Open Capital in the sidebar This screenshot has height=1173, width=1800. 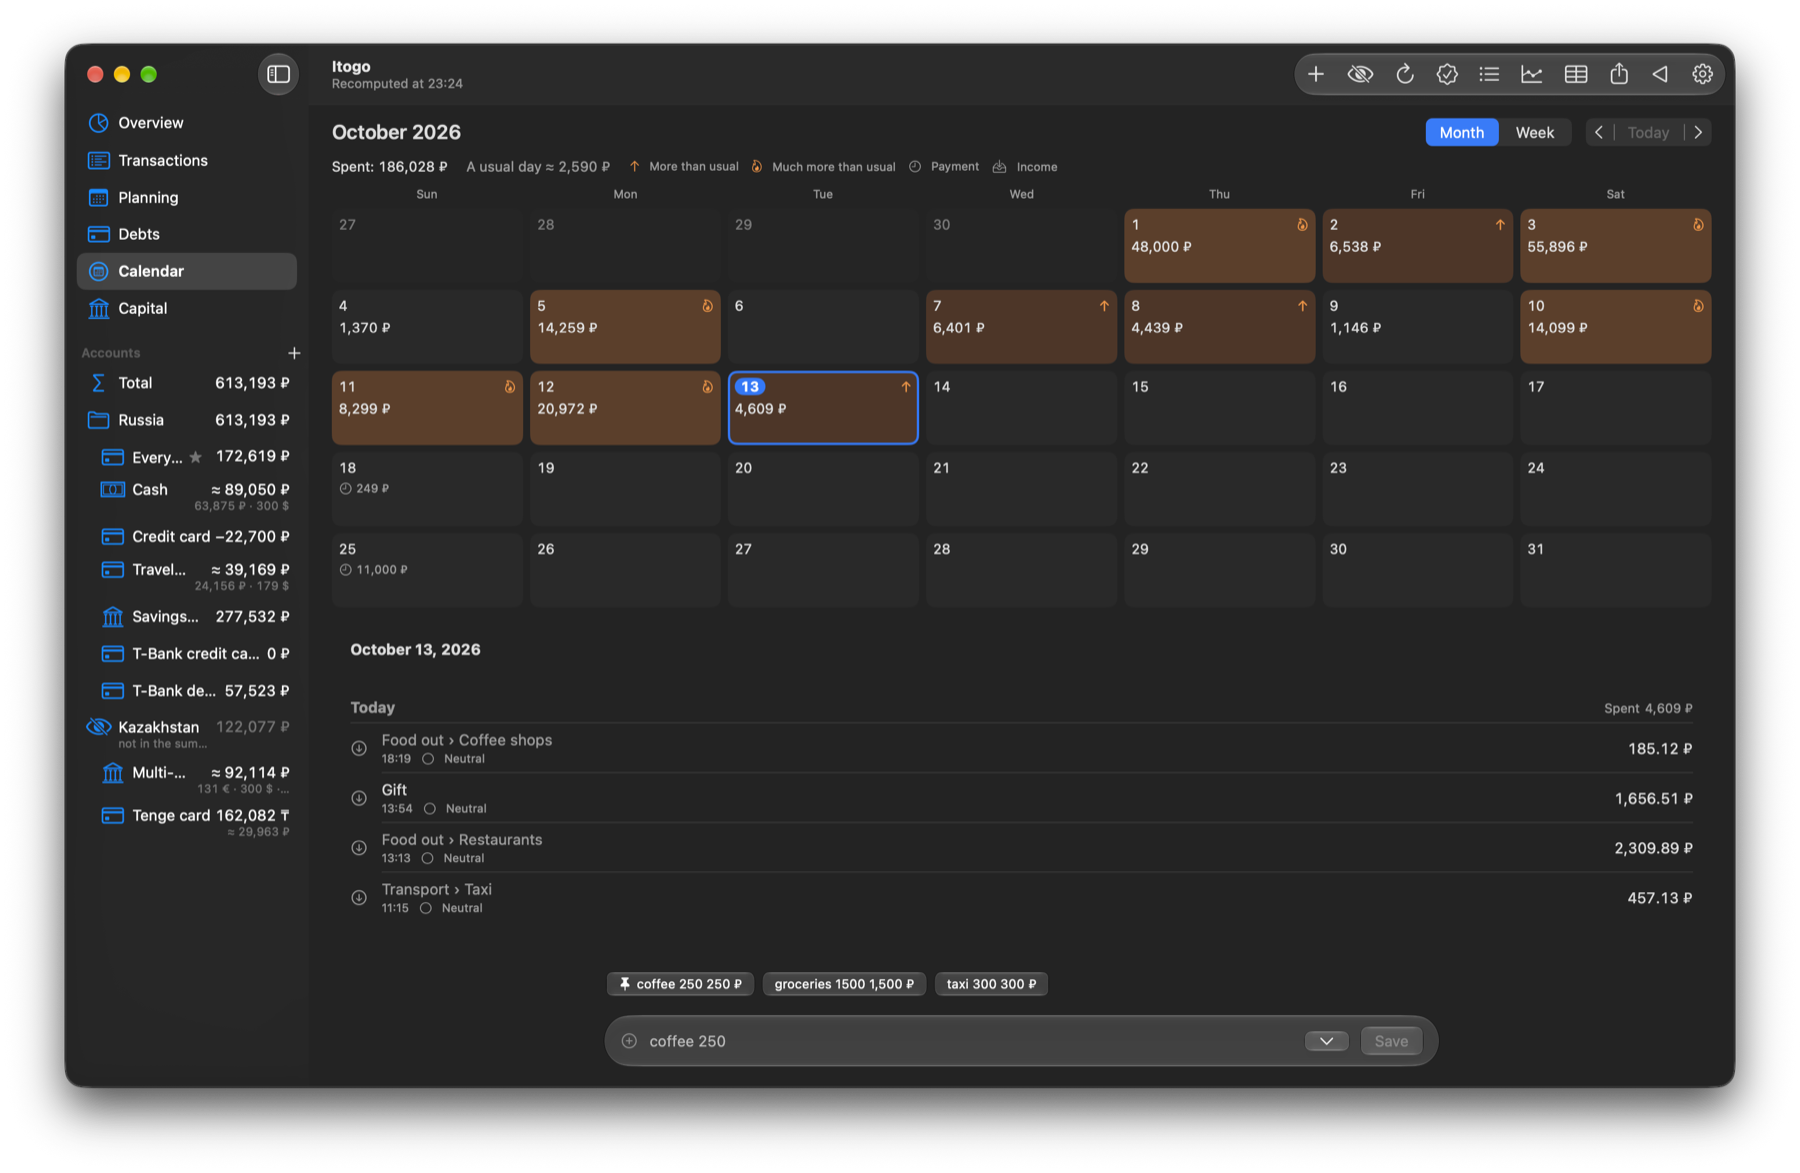(x=187, y=308)
